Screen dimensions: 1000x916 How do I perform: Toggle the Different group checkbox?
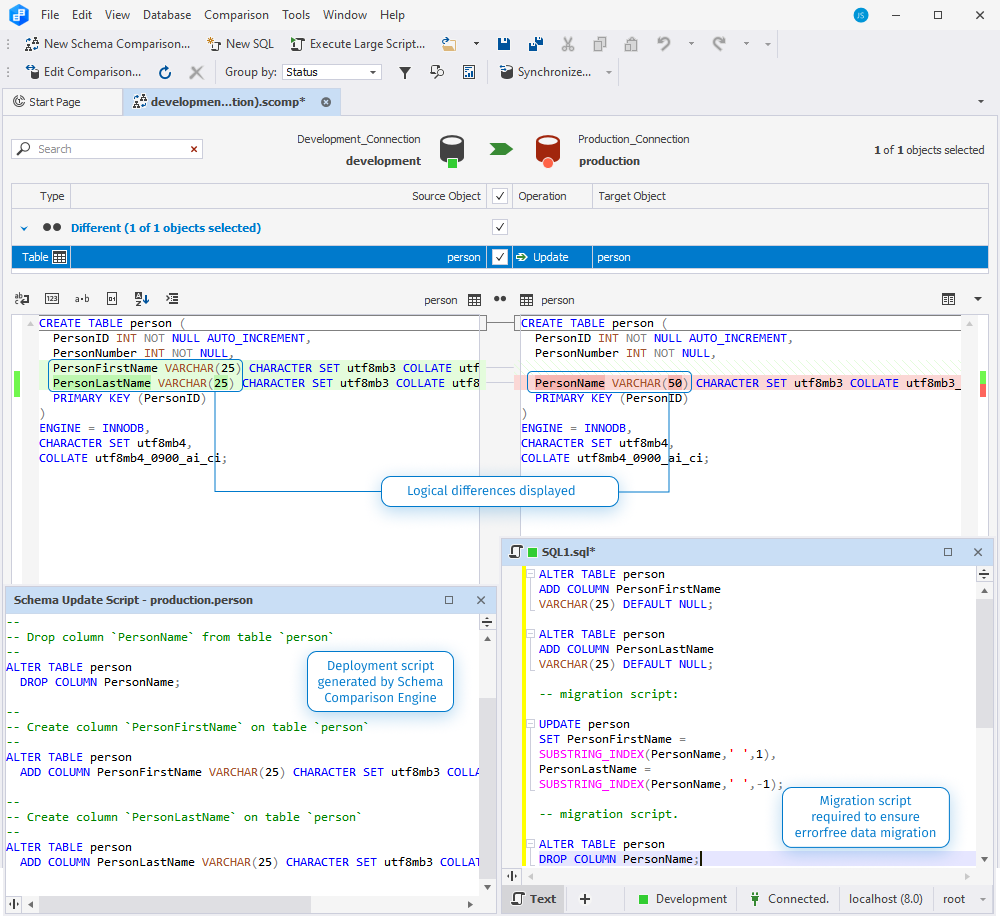pos(500,227)
